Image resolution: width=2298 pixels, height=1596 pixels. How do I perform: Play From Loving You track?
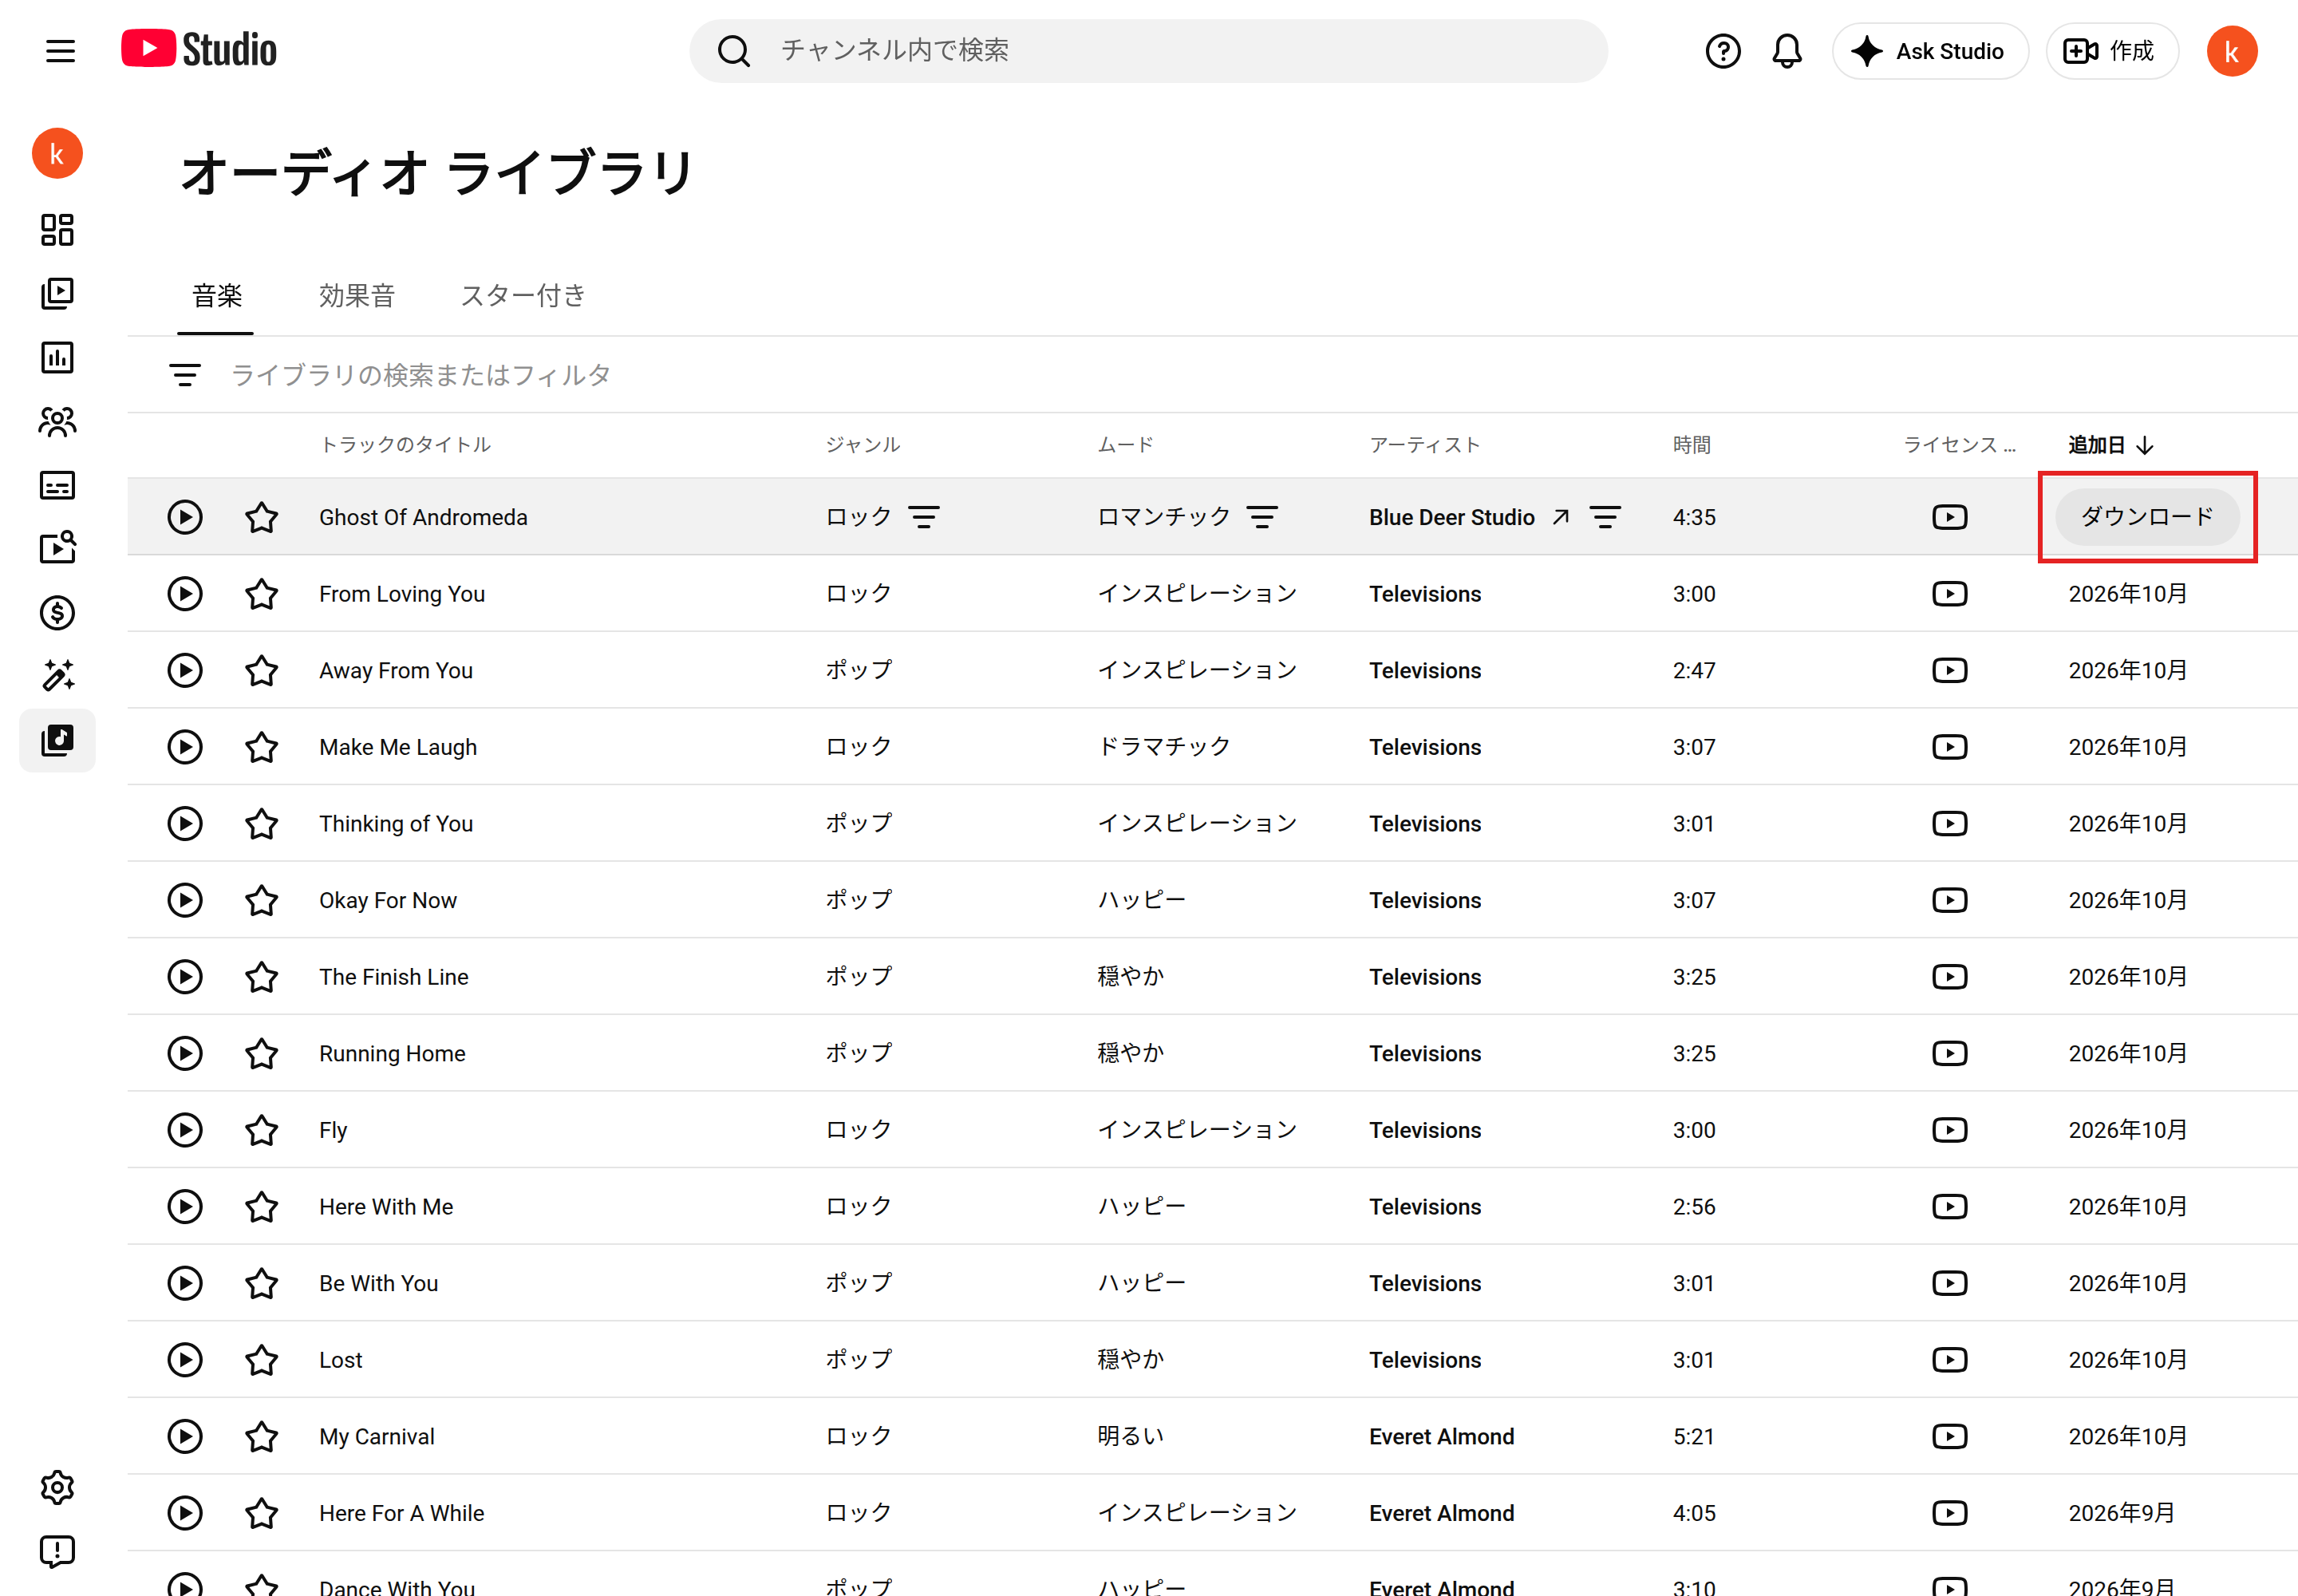184,594
